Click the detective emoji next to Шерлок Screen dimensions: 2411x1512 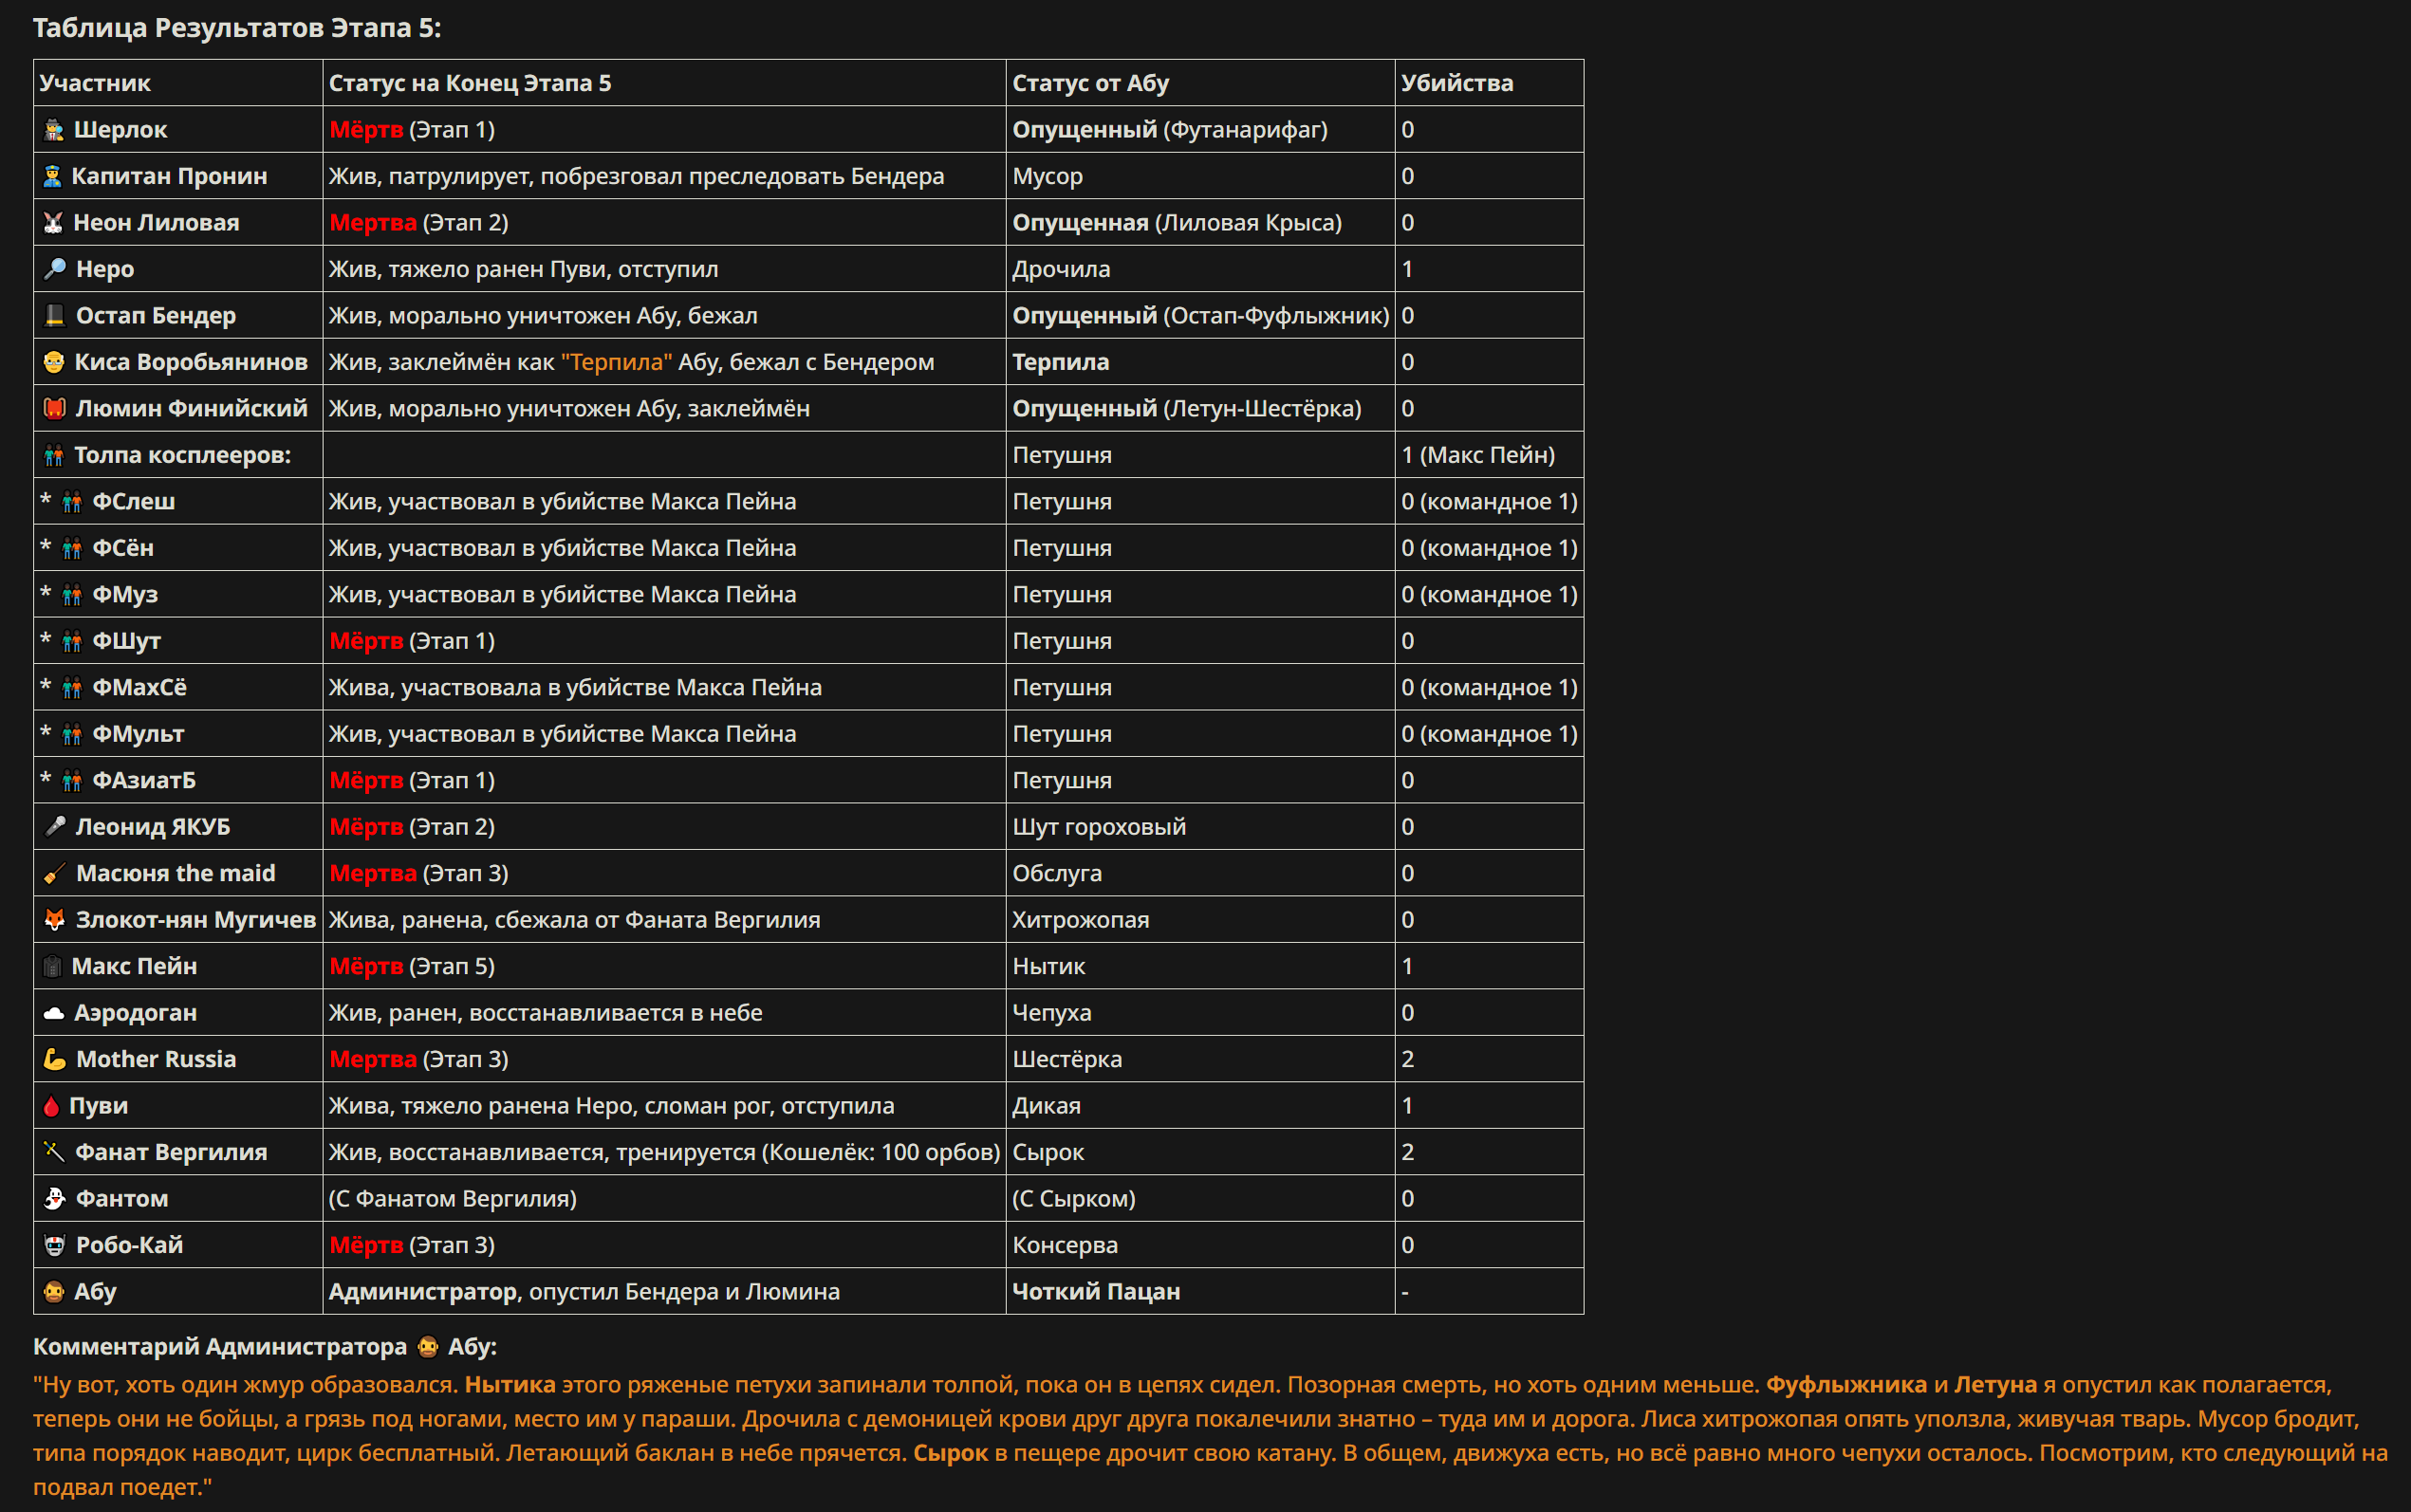point(54,130)
